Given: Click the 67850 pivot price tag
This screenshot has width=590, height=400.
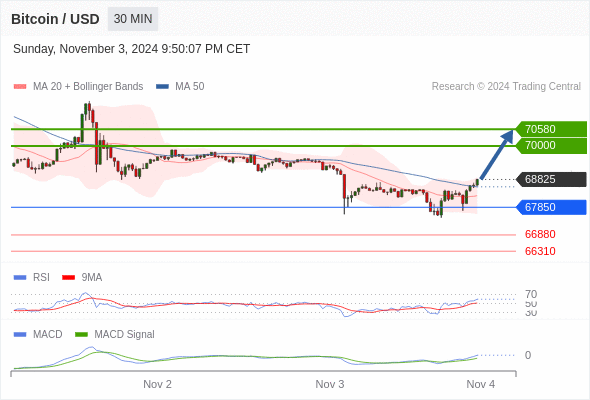Looking at the screenshot, I should (551, 207).
